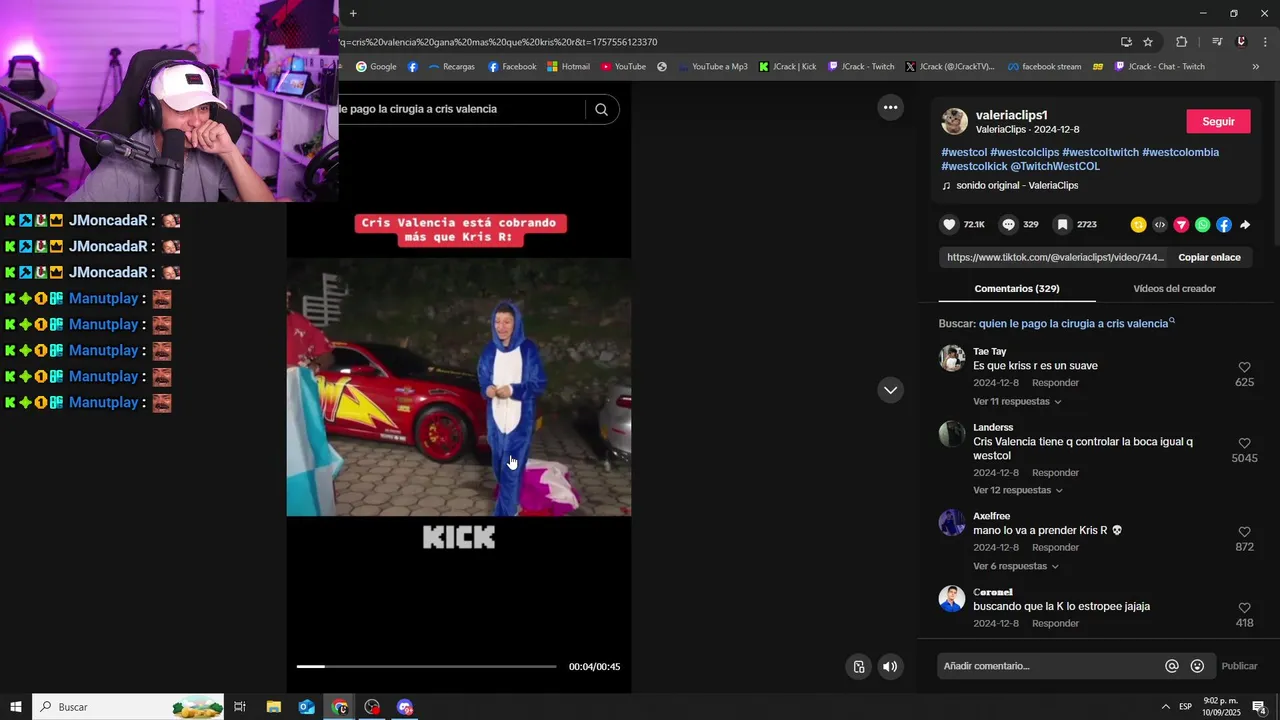Image resolution: width=1280 pixels, height=720 pixels.
Task: Open the three-dot video options menu
Action: point(890,107)
